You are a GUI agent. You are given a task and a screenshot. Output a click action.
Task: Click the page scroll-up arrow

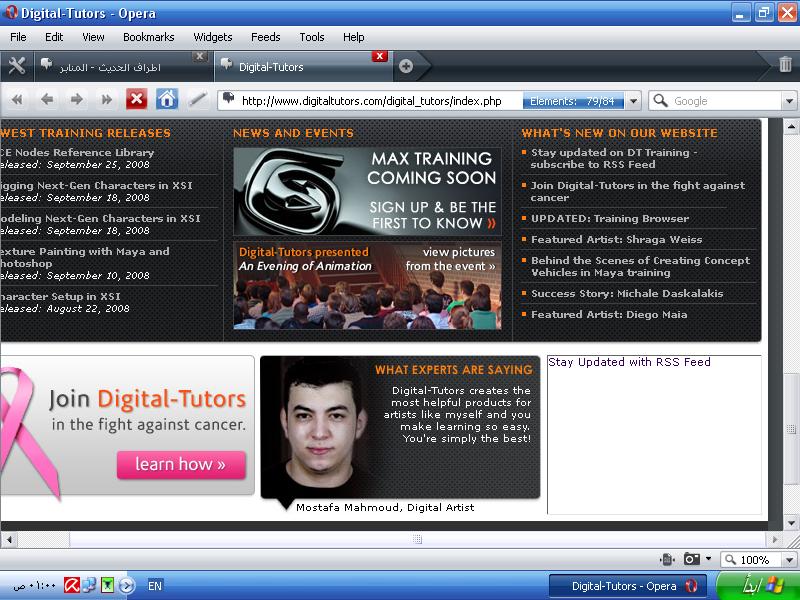pyautogui.click(x=791, y=125)
